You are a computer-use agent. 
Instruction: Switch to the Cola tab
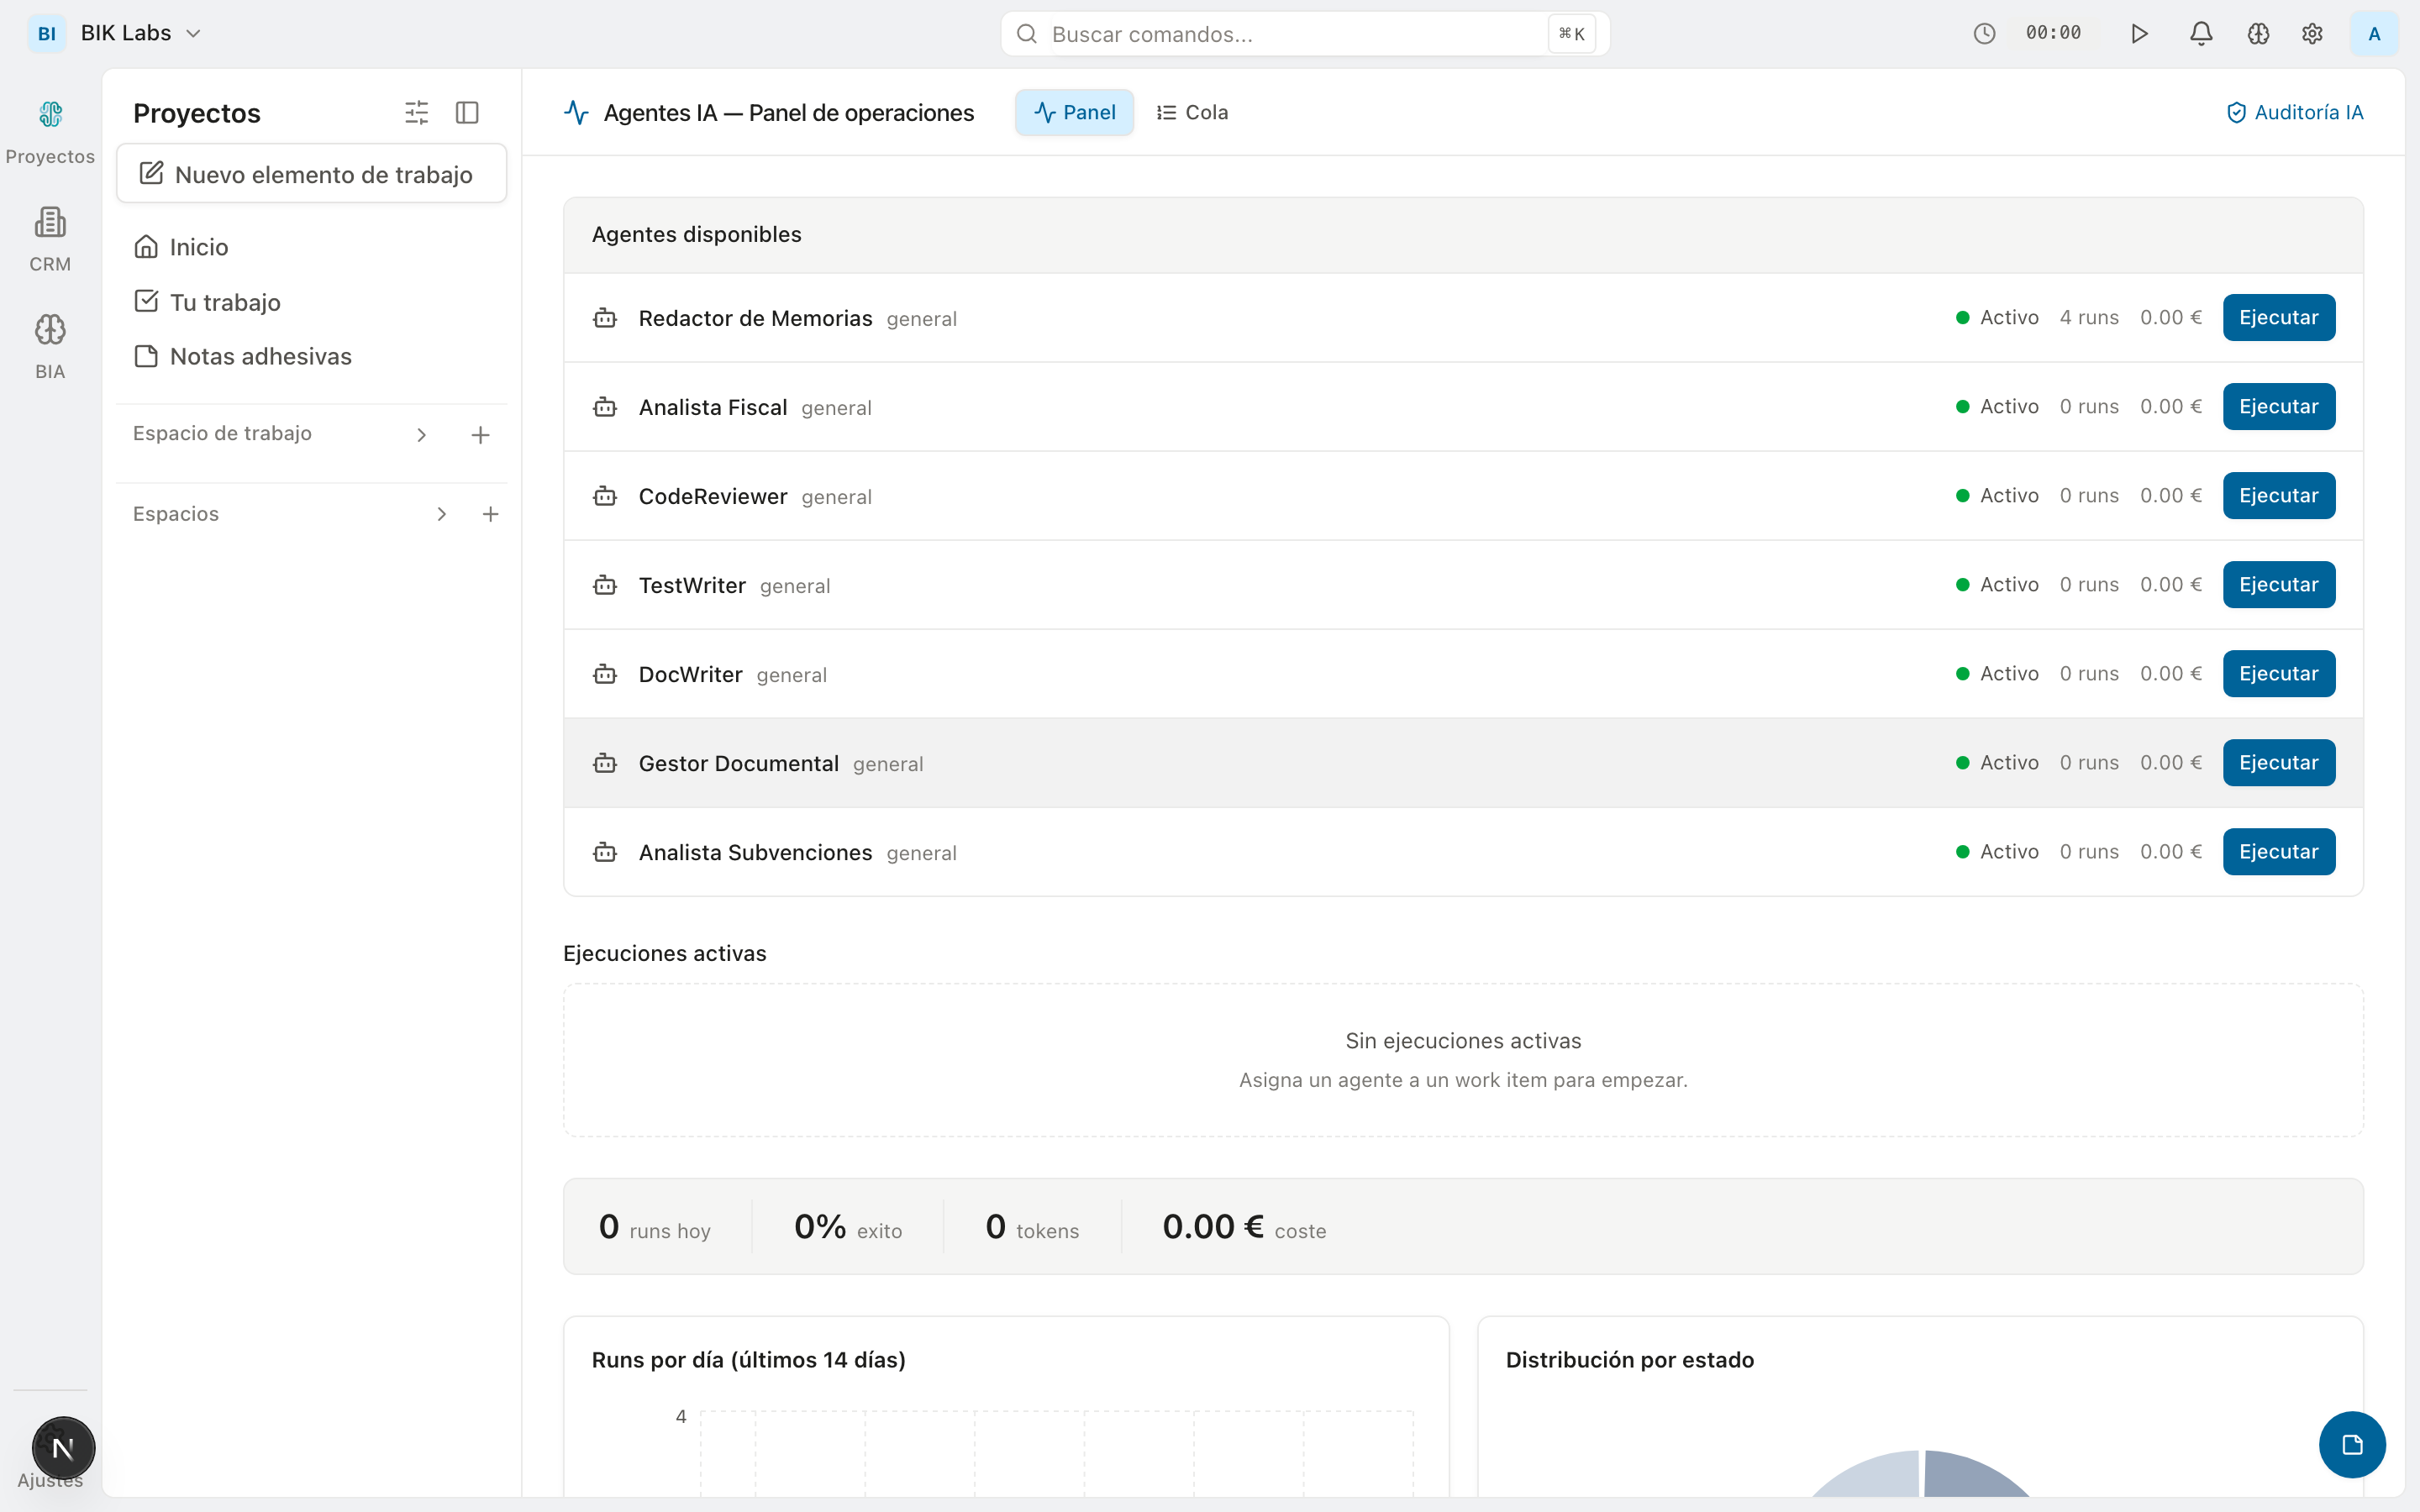1192,112
